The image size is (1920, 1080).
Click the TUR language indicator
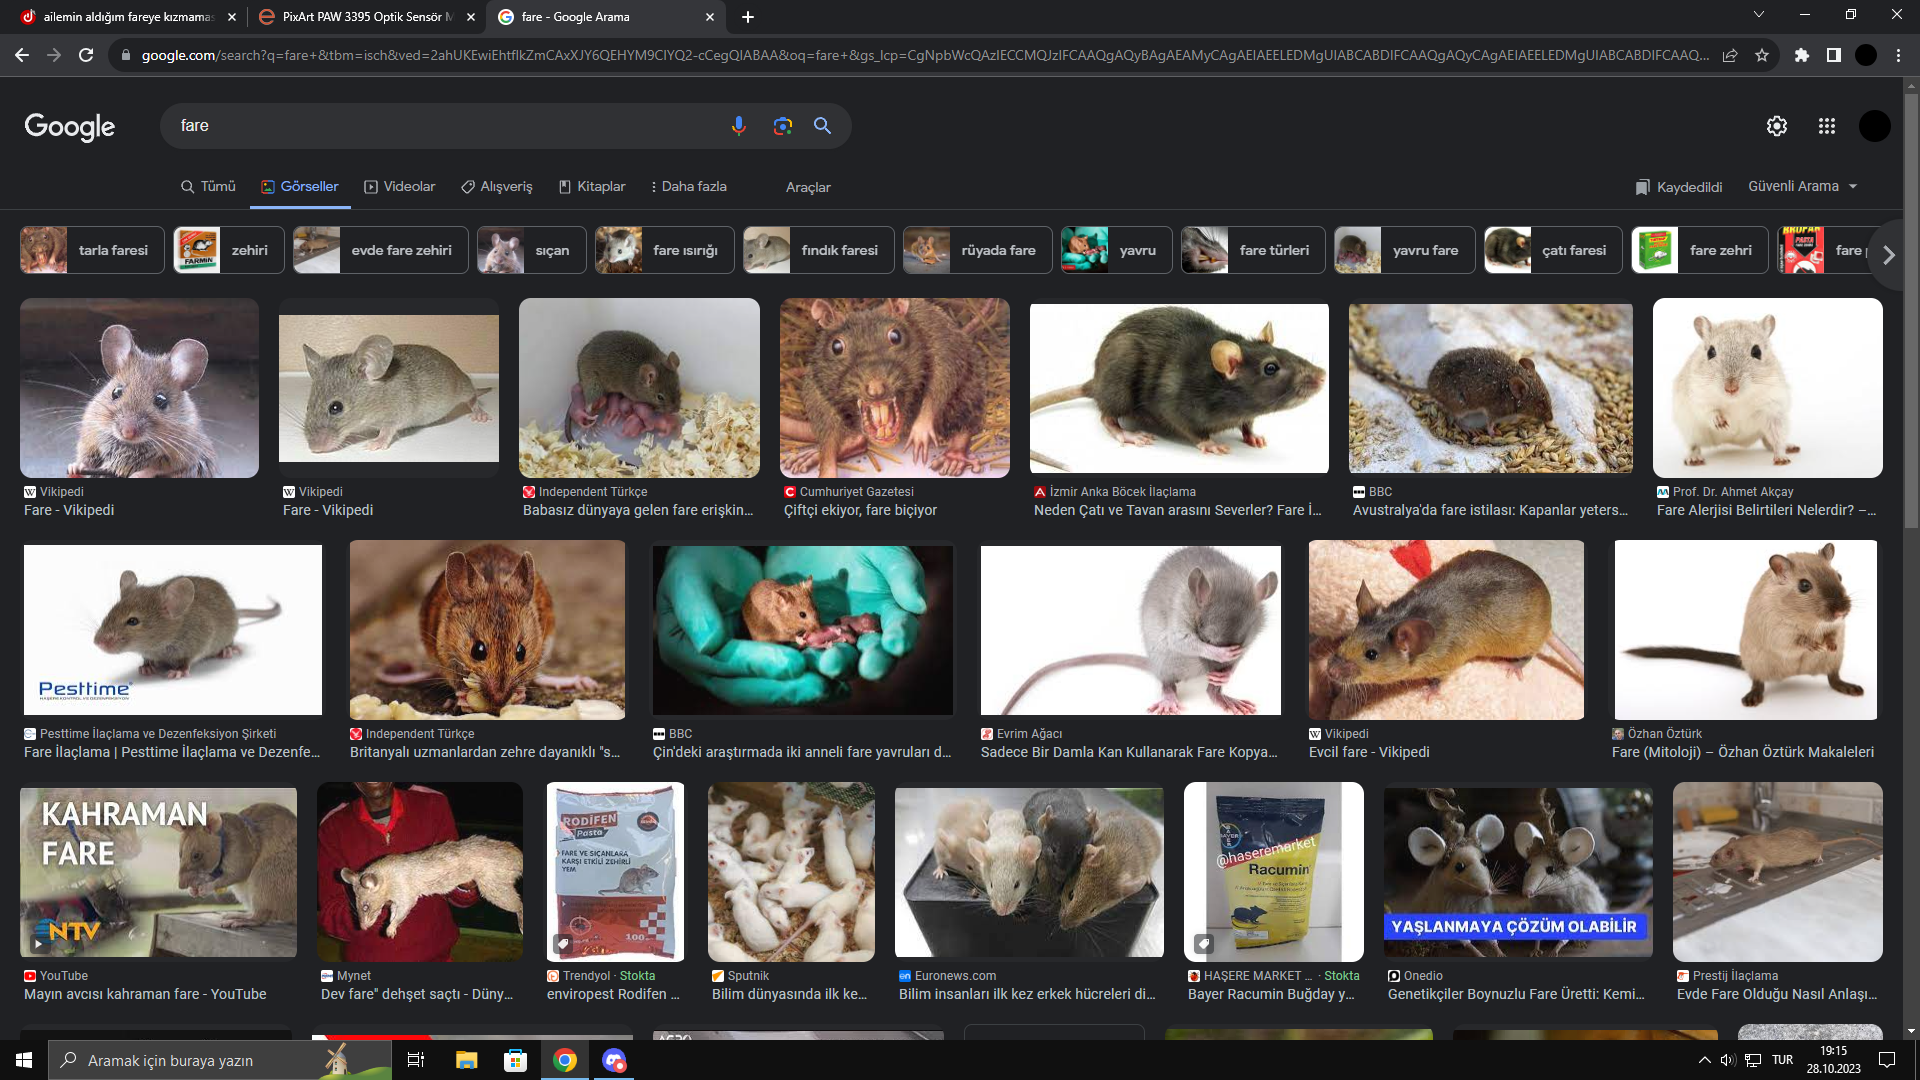click(1782, 1060)
